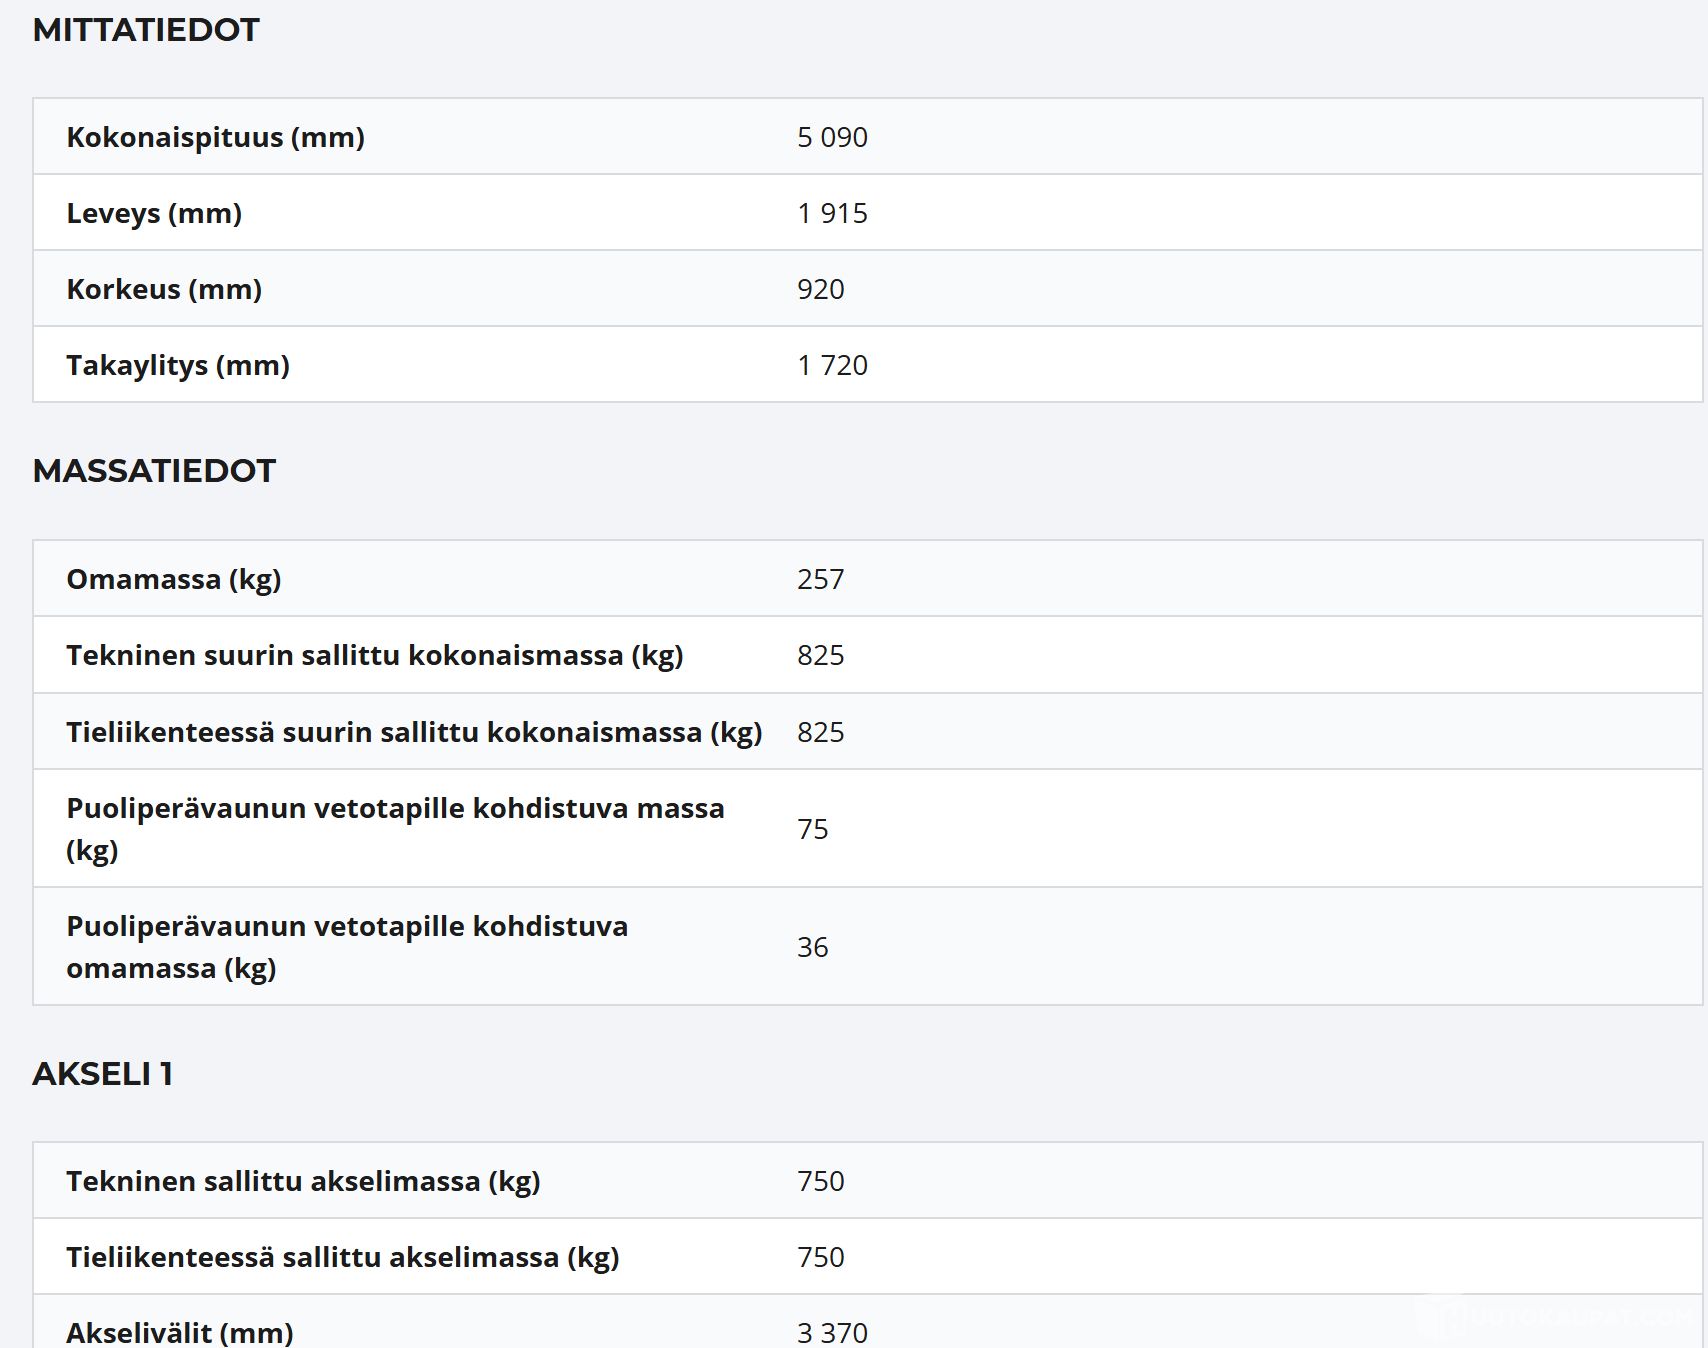
Task: Click the AKSELI 1 section heading
Action: pos(103,1074)
